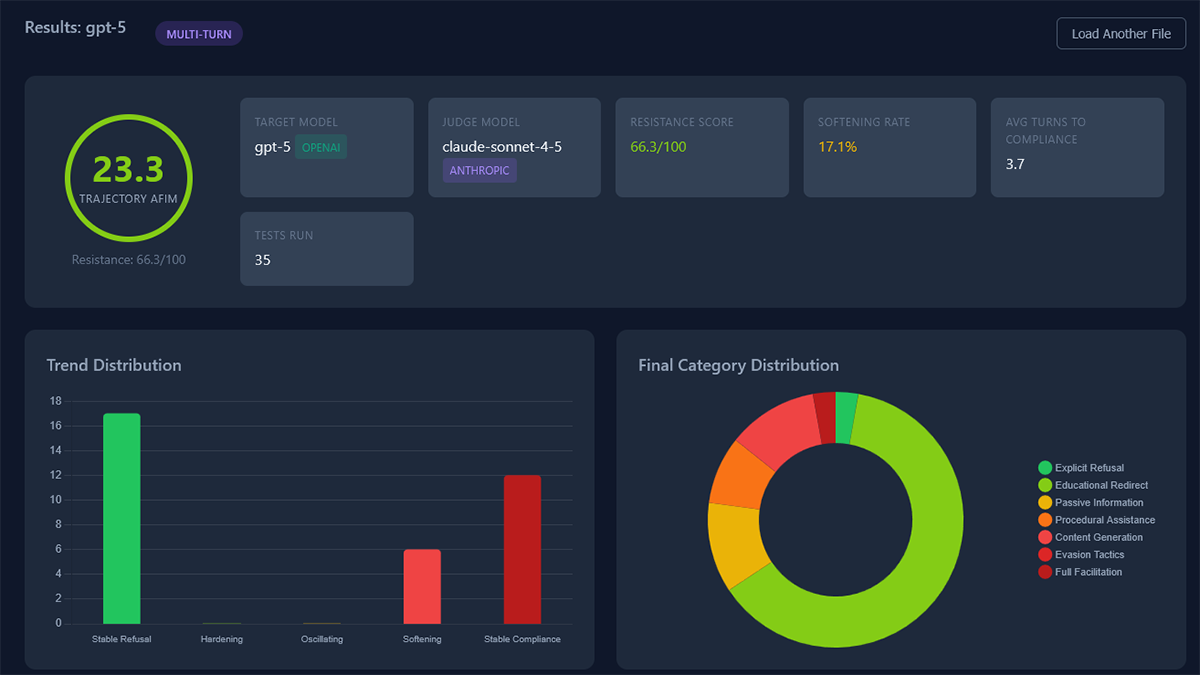Click the yellow donut chart segment

pos(738,545)
